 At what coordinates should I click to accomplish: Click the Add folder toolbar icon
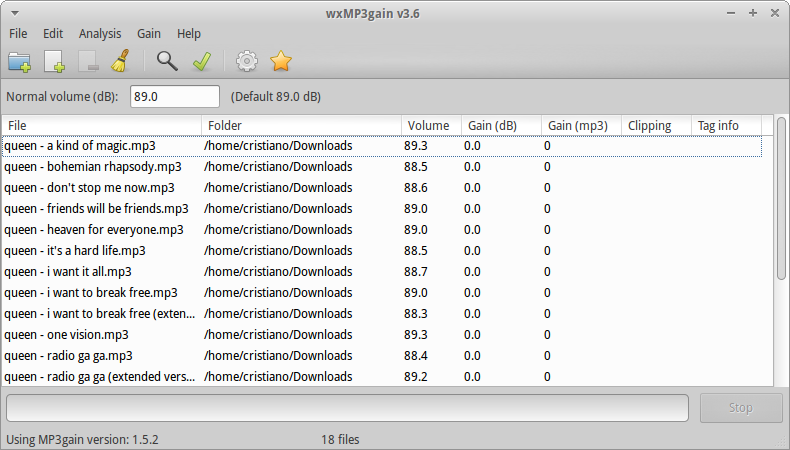click(x=20, y=61)
